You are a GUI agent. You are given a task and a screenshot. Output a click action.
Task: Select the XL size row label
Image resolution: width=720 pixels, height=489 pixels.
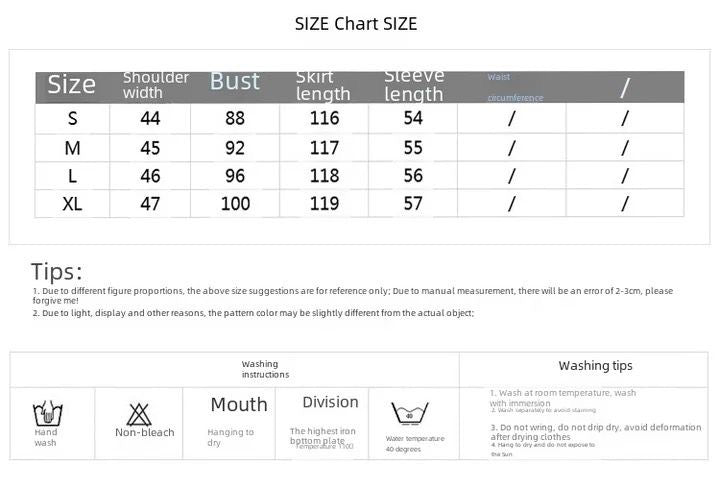(72, 204)
